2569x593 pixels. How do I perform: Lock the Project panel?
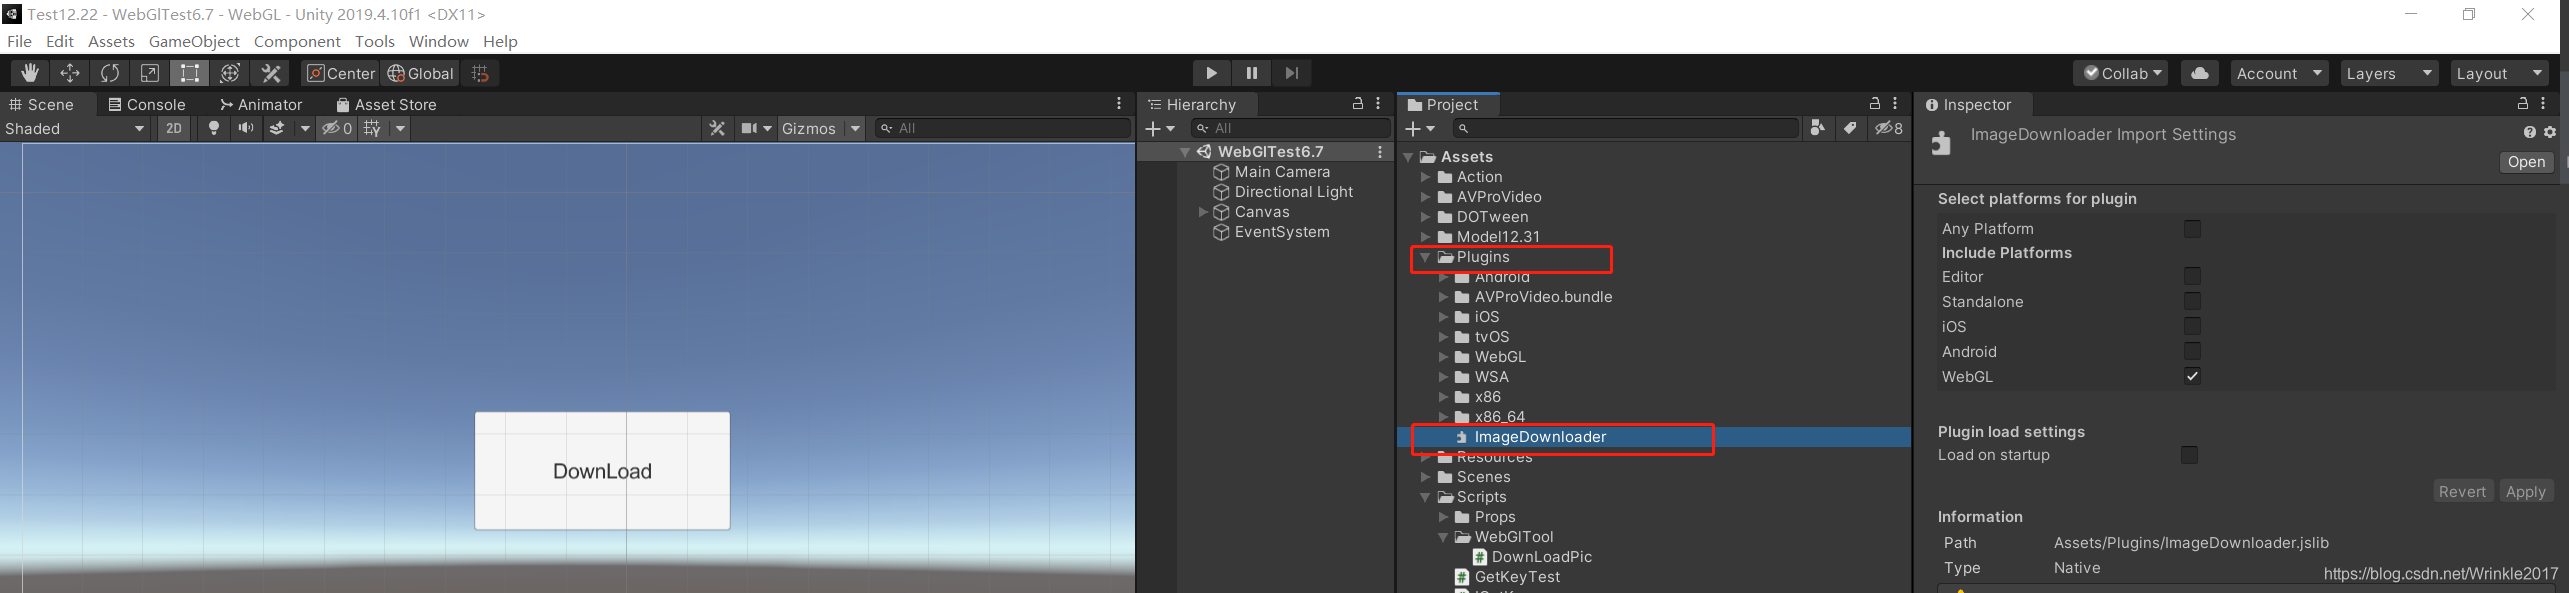(1875, 104)
